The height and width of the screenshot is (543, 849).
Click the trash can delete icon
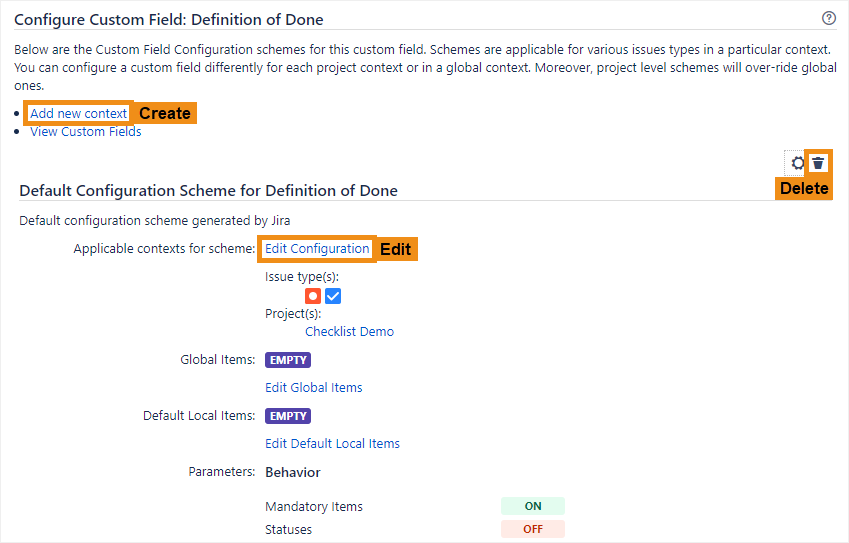point(818,163)
